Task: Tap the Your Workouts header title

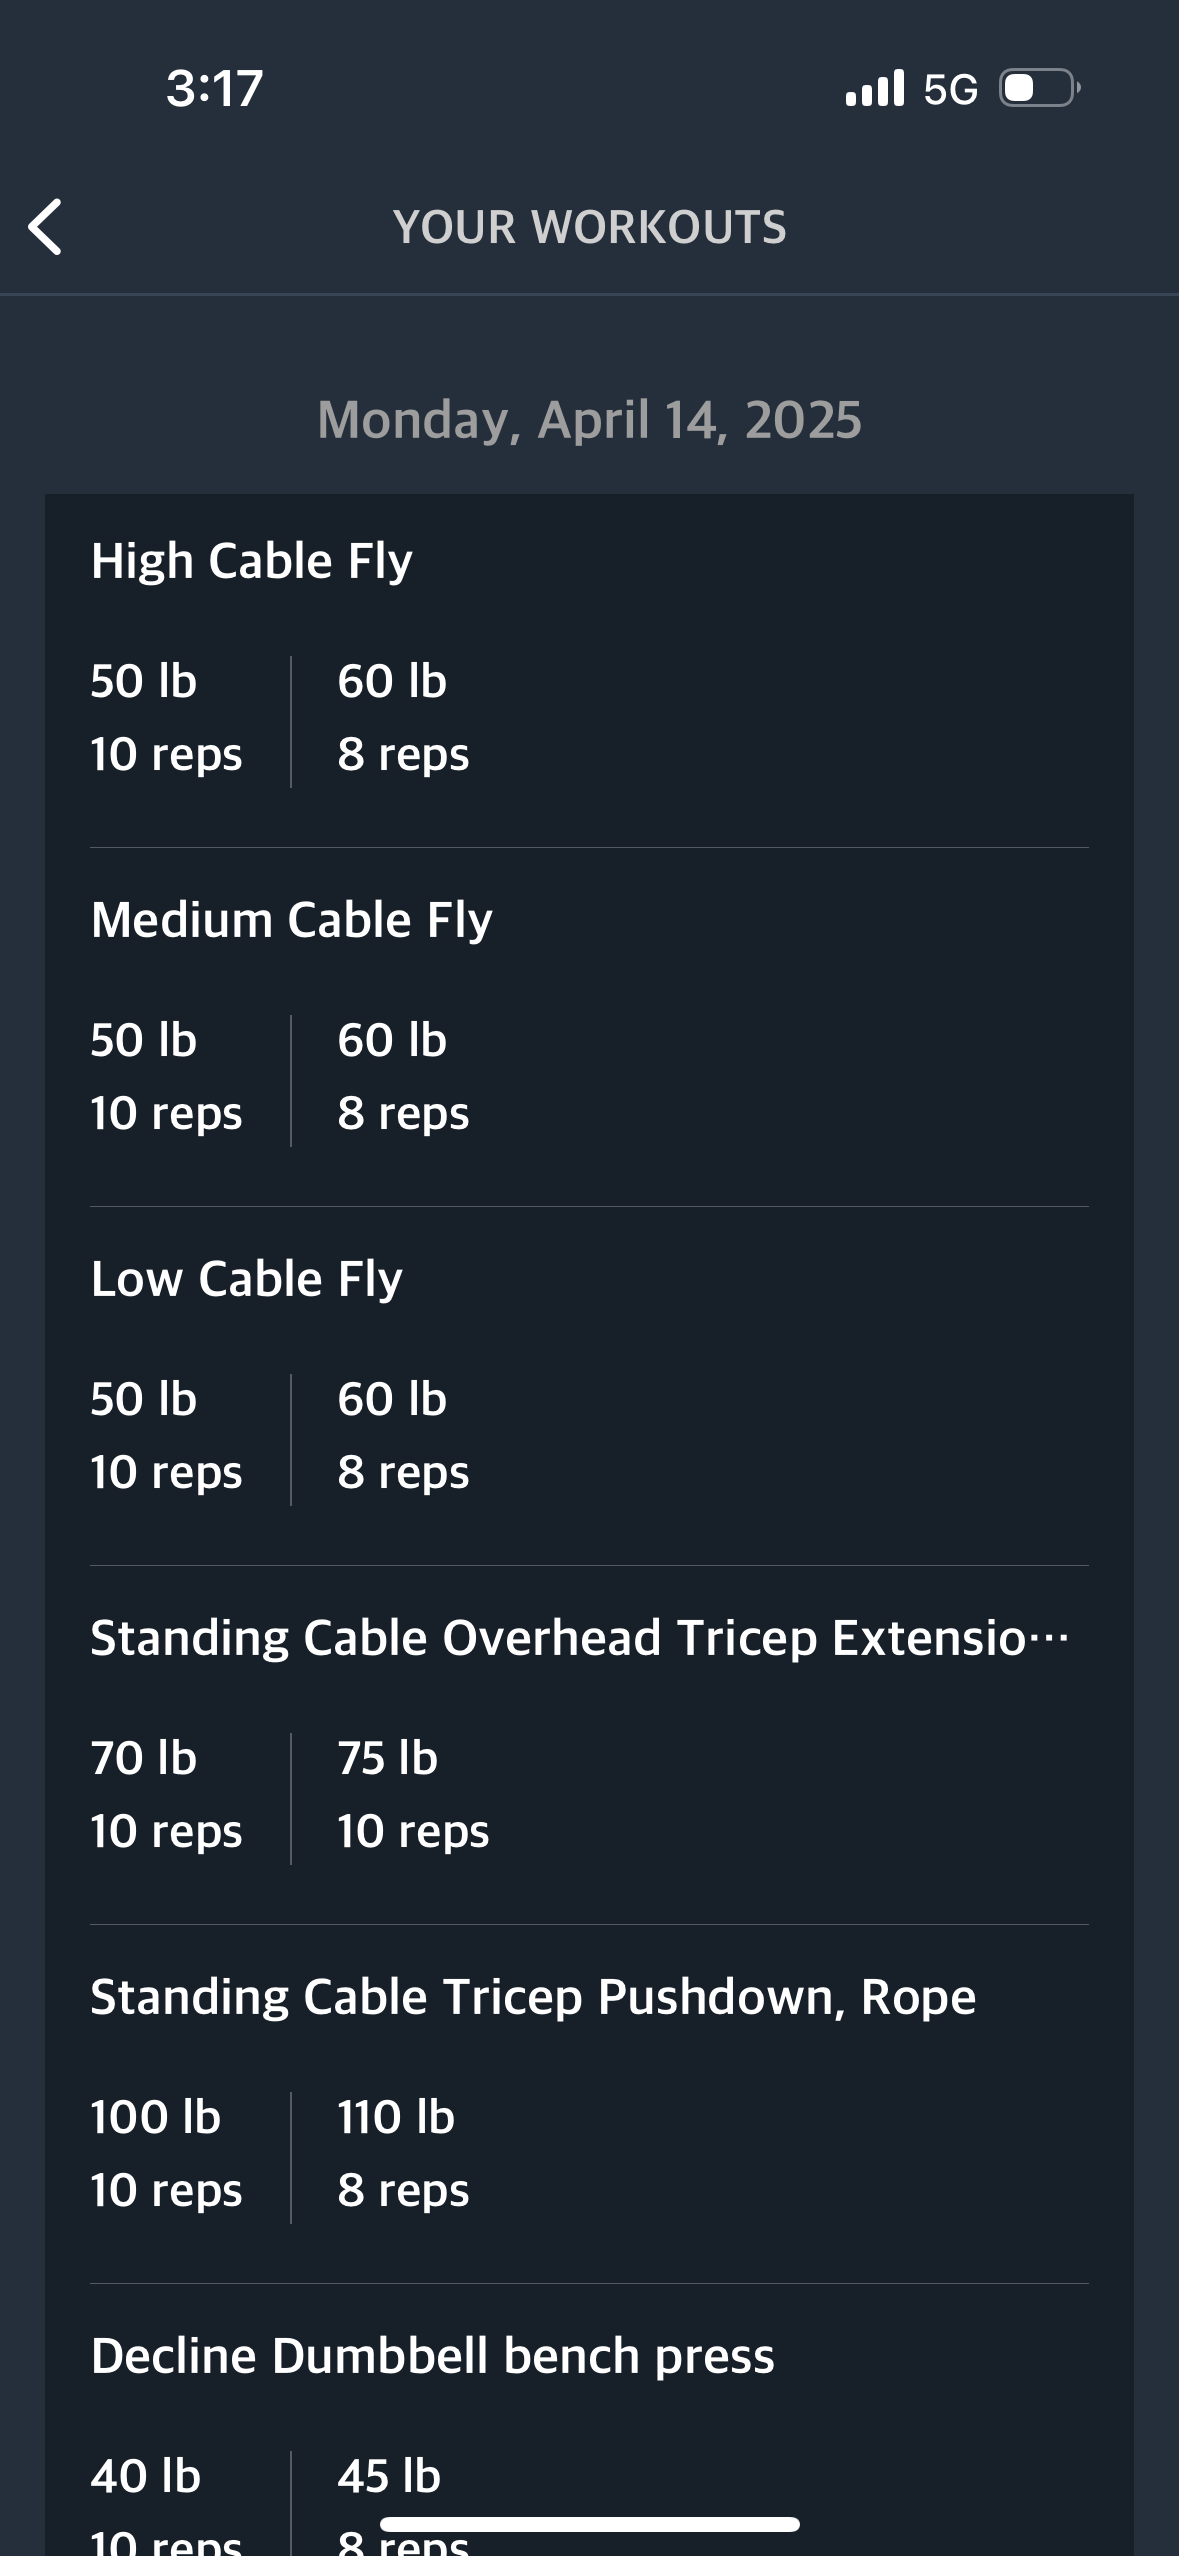Action: 590,227
